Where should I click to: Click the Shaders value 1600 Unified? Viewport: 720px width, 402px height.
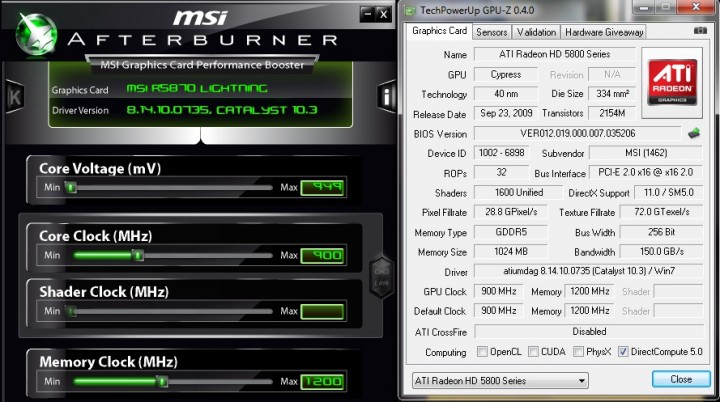[x=518, y=193]
